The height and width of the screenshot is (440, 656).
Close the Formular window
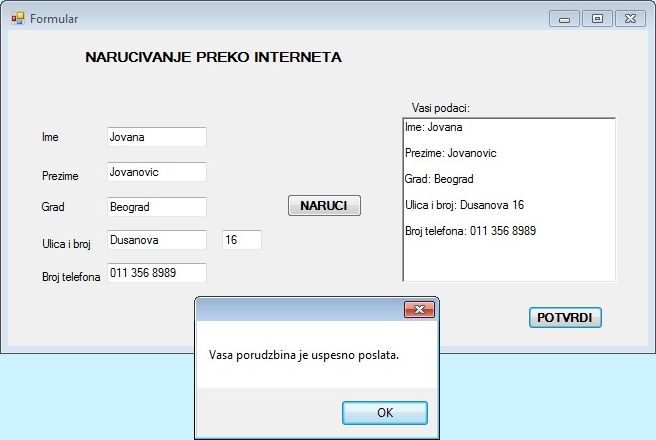(x=629, y=18)
